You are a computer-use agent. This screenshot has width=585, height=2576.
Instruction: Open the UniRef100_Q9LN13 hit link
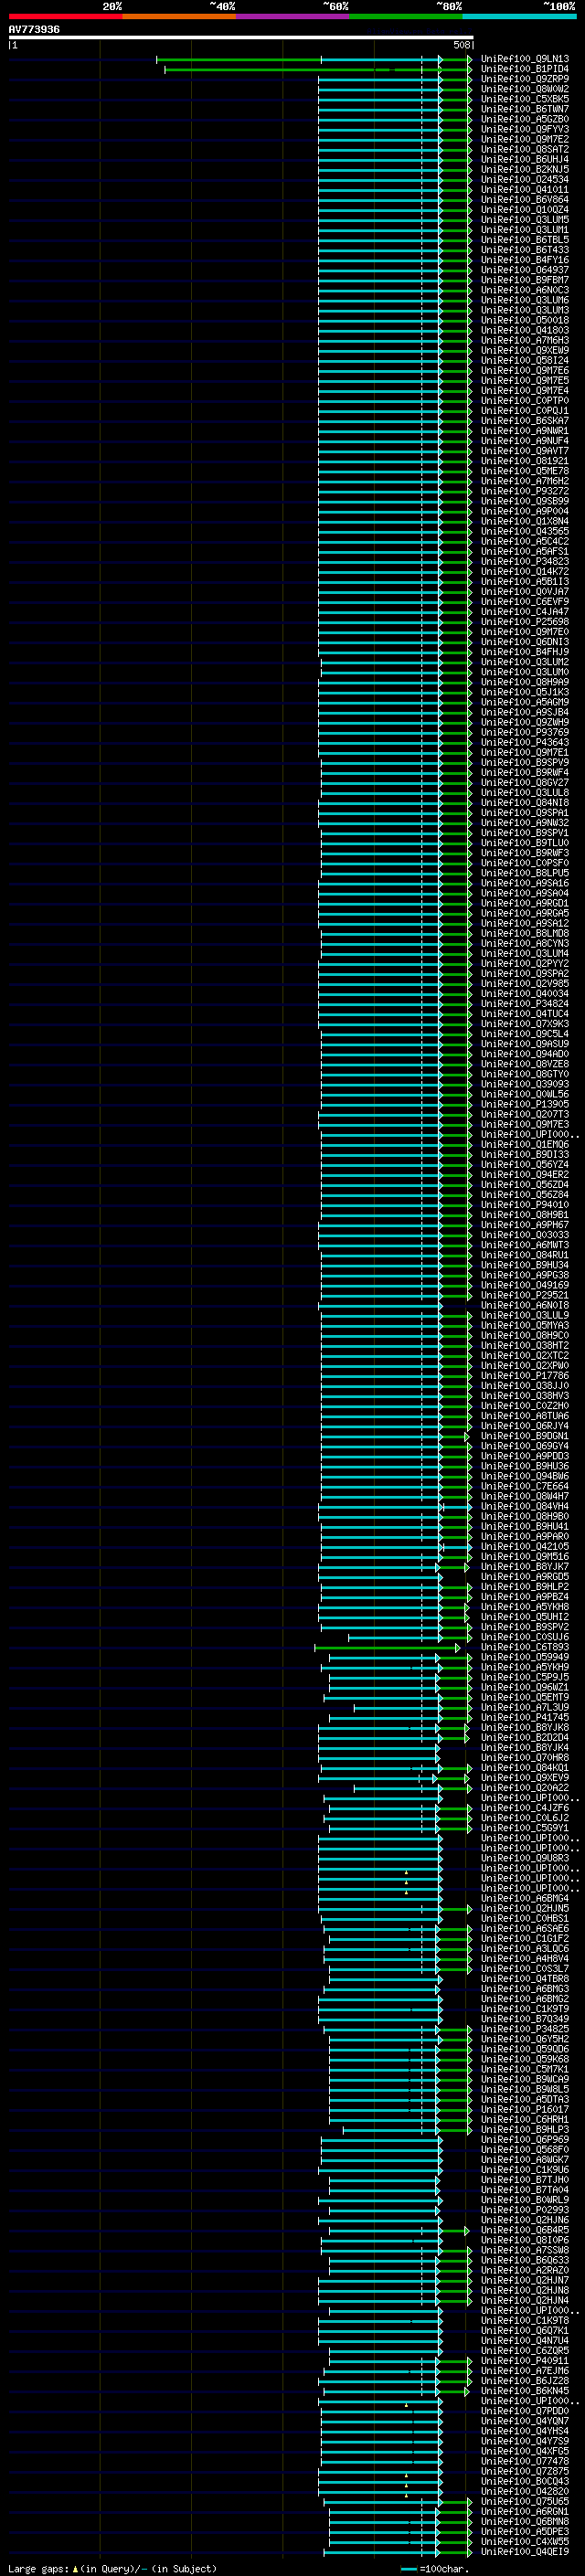tap(525, 59)
